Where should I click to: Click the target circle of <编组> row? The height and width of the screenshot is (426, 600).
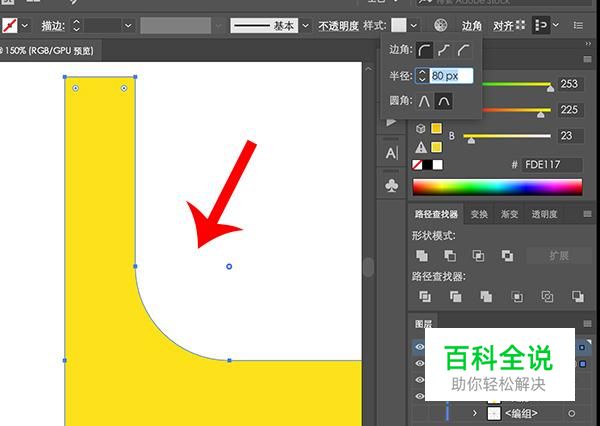click(x=571, y=413)
